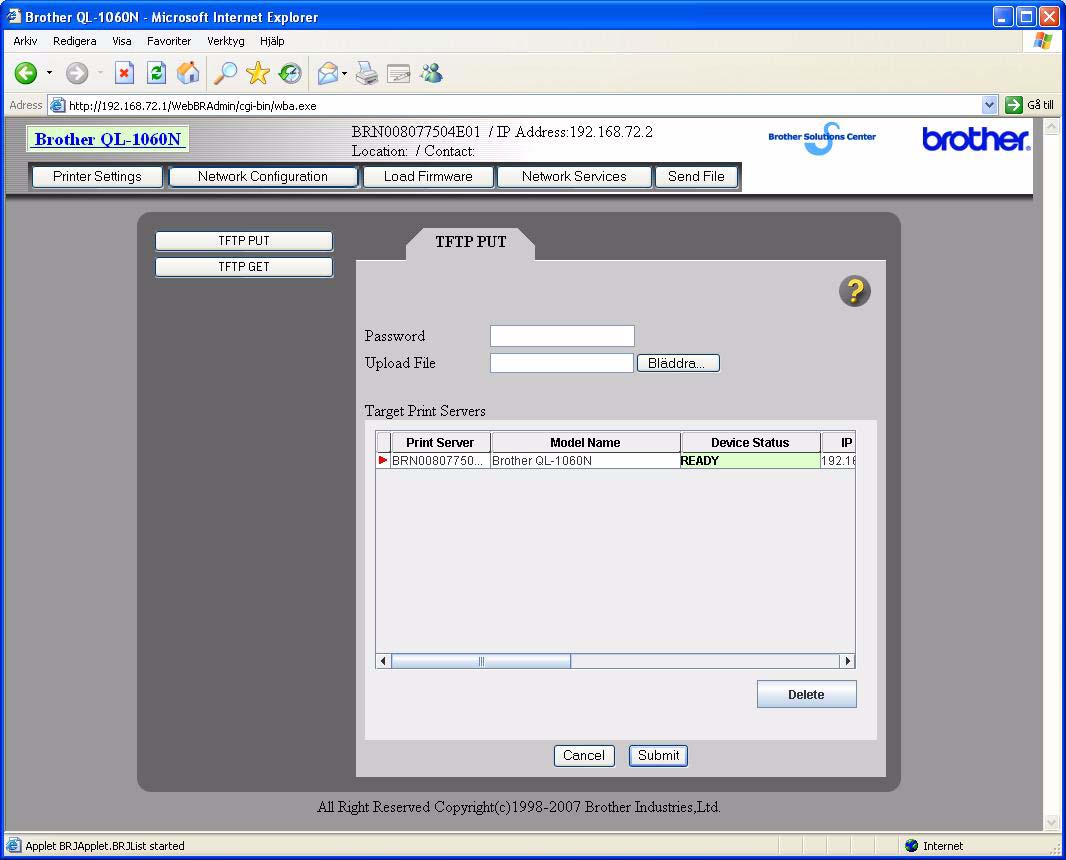
Task: Click the table scroll left arrow
Action: (383, 661)
